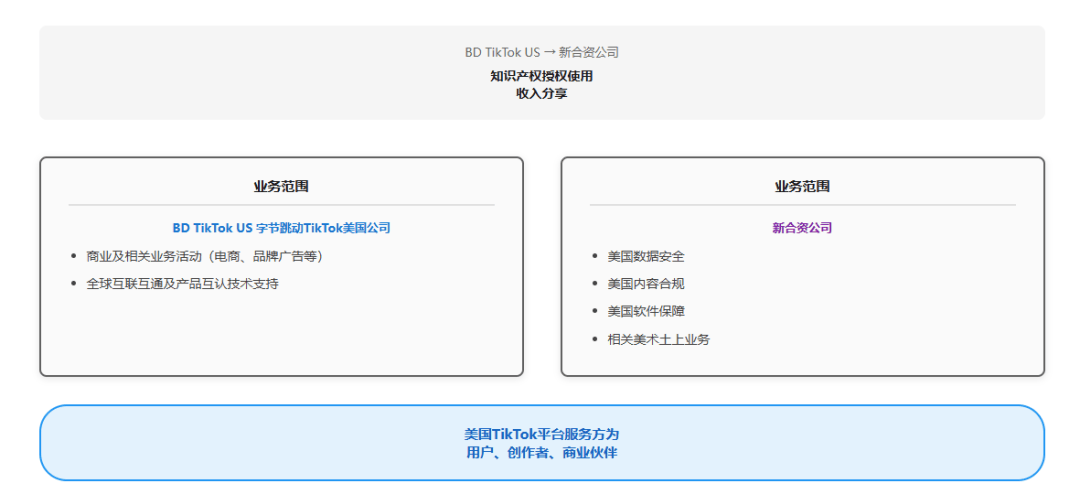Click the 全球互联互通及产品互认技术支持 bullet item
Viewport: 1080px width, 494px height.
point(182,284)
